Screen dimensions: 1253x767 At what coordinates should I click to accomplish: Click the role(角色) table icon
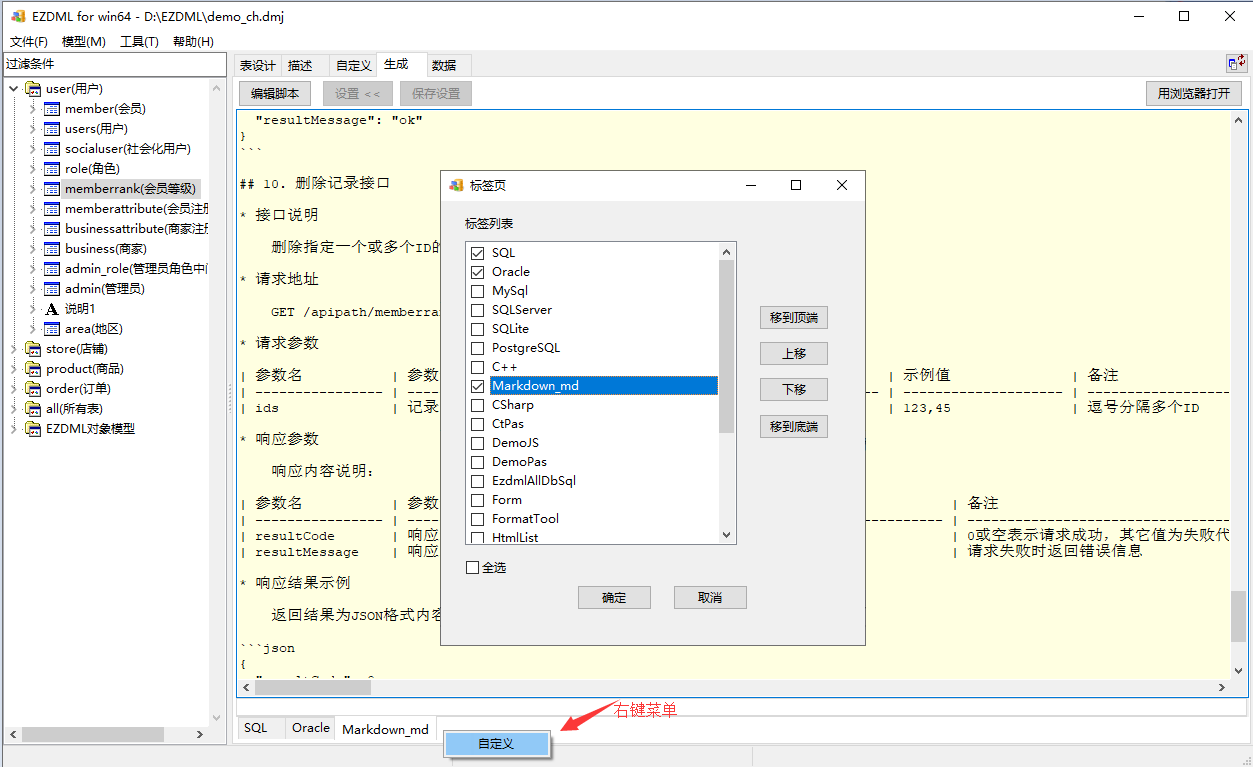tap(52, 169)
